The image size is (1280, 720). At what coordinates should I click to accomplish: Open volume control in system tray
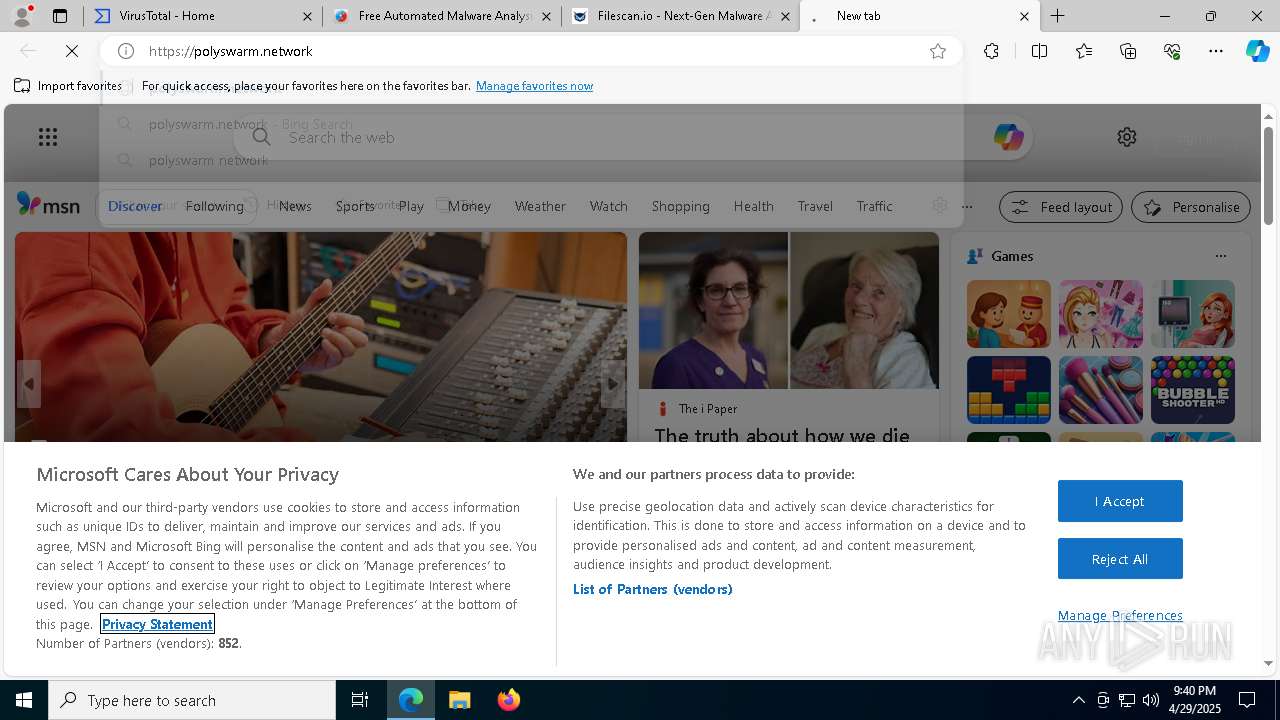click(x=1151, y=700)
